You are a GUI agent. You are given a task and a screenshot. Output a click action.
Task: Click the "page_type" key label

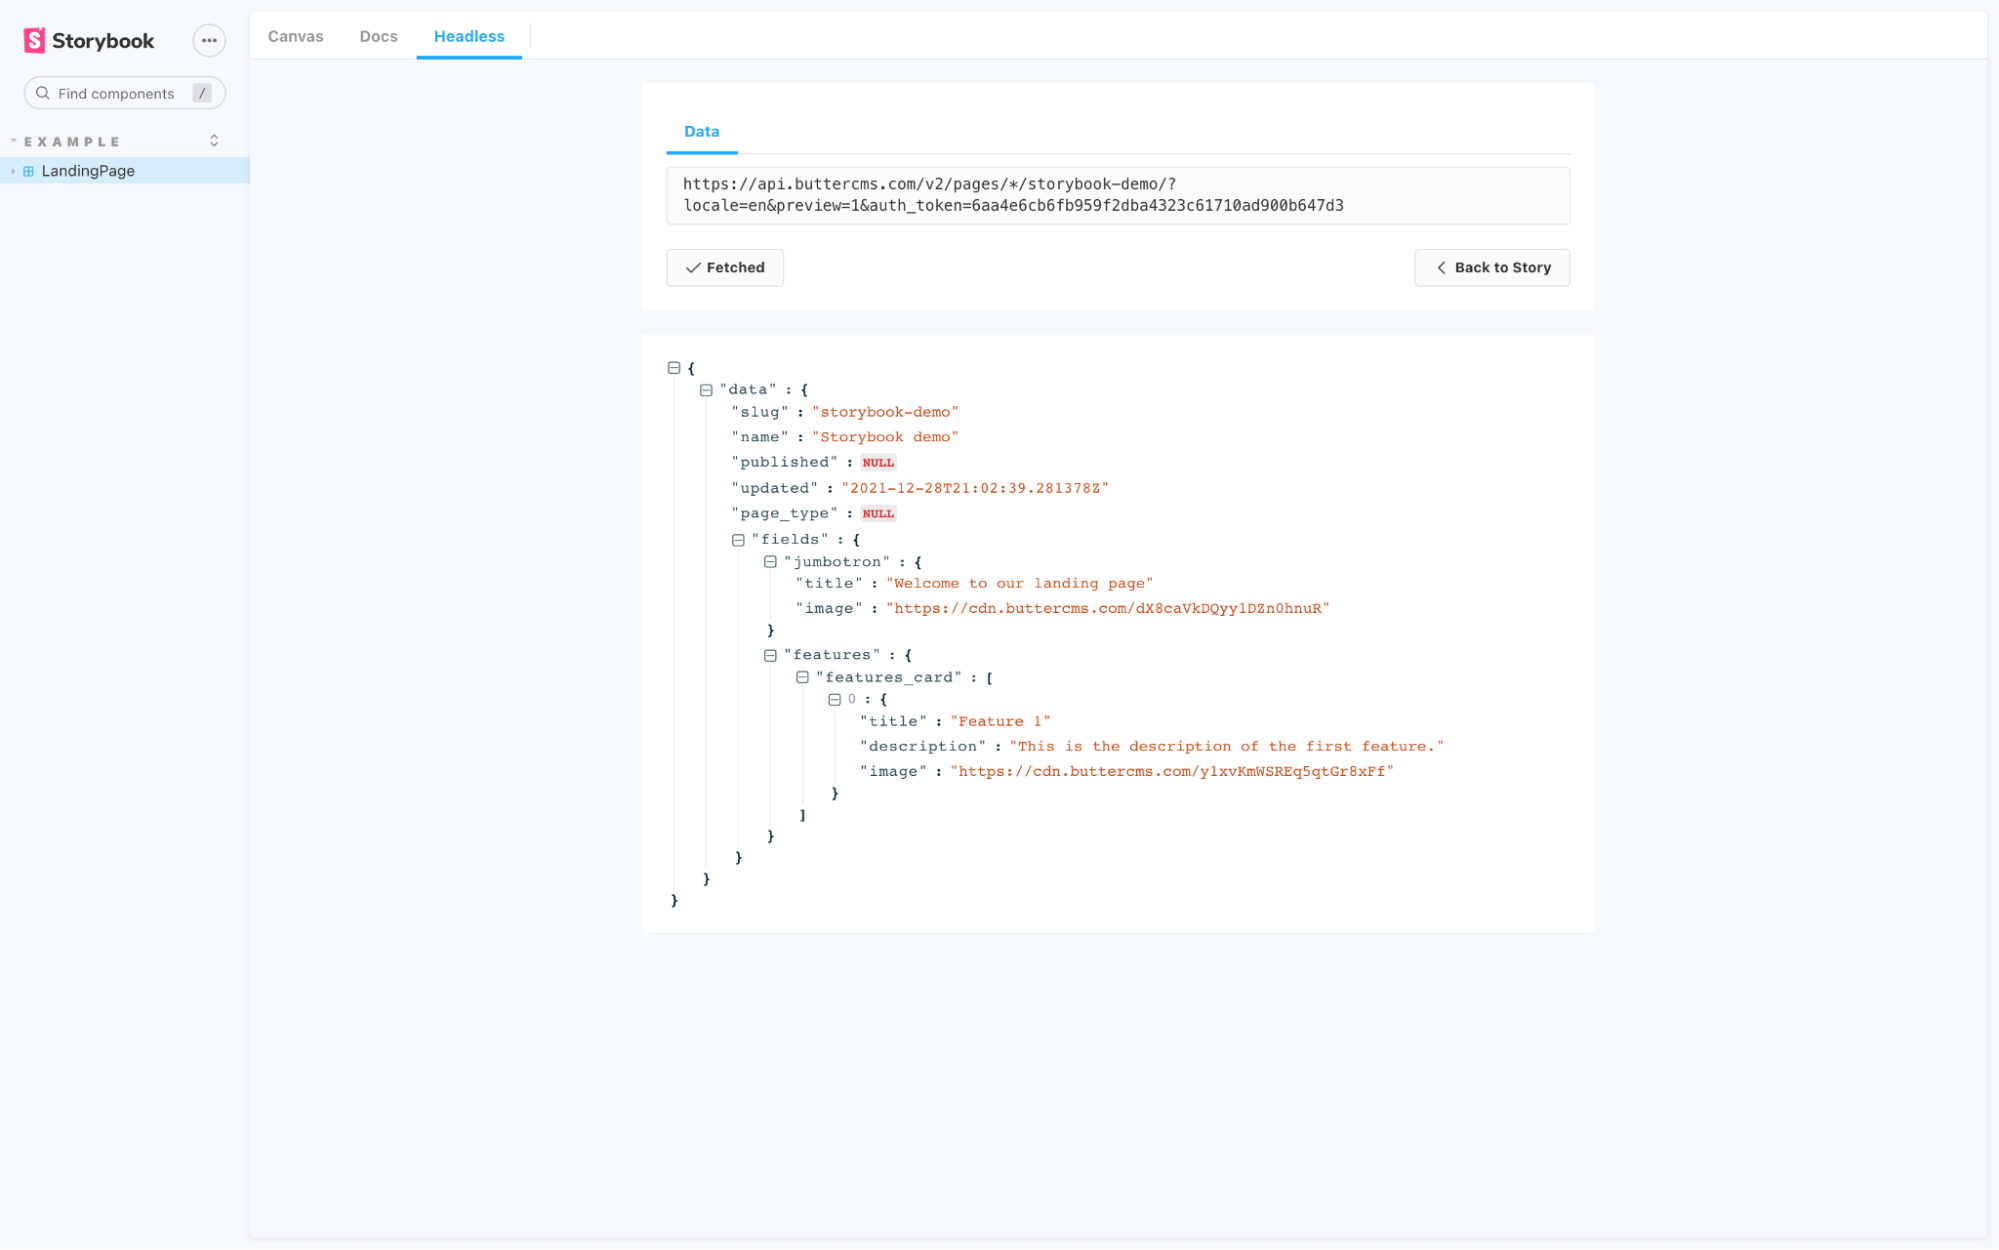click(785, 513)
